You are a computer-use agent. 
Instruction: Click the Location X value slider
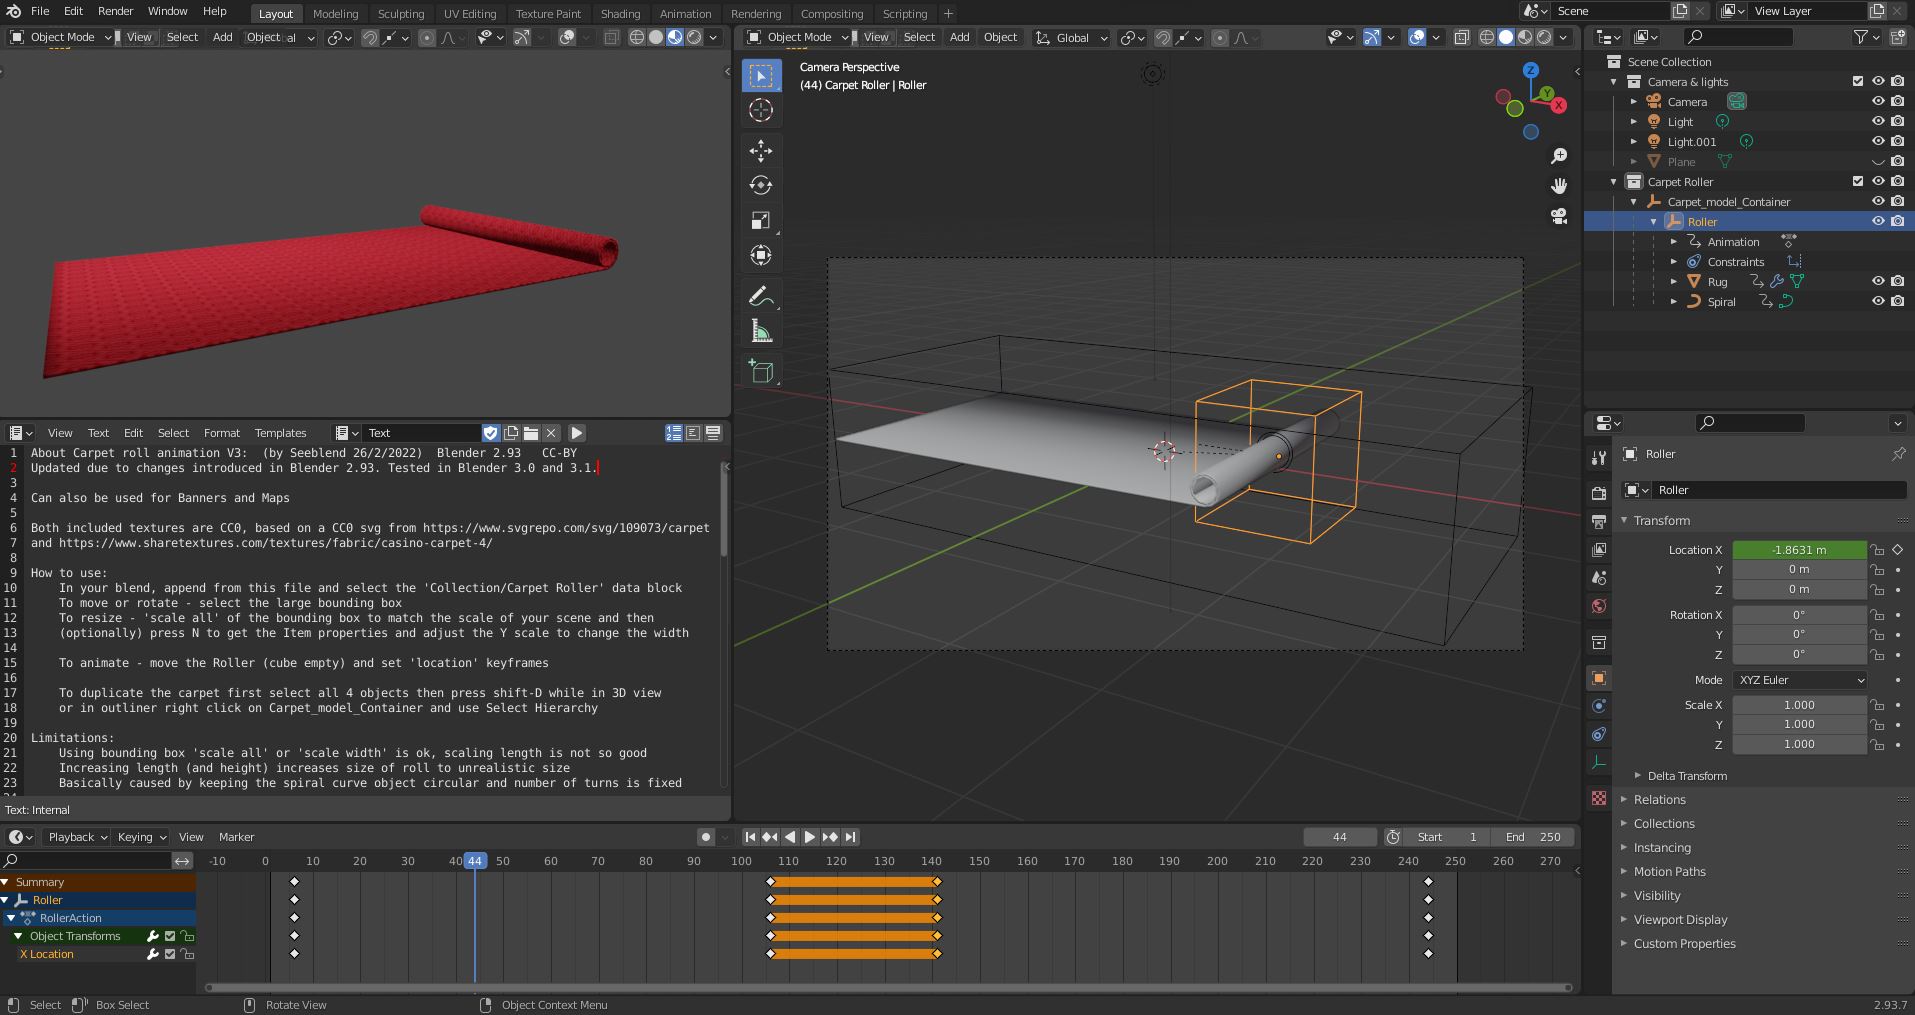tap(1798, 550)
